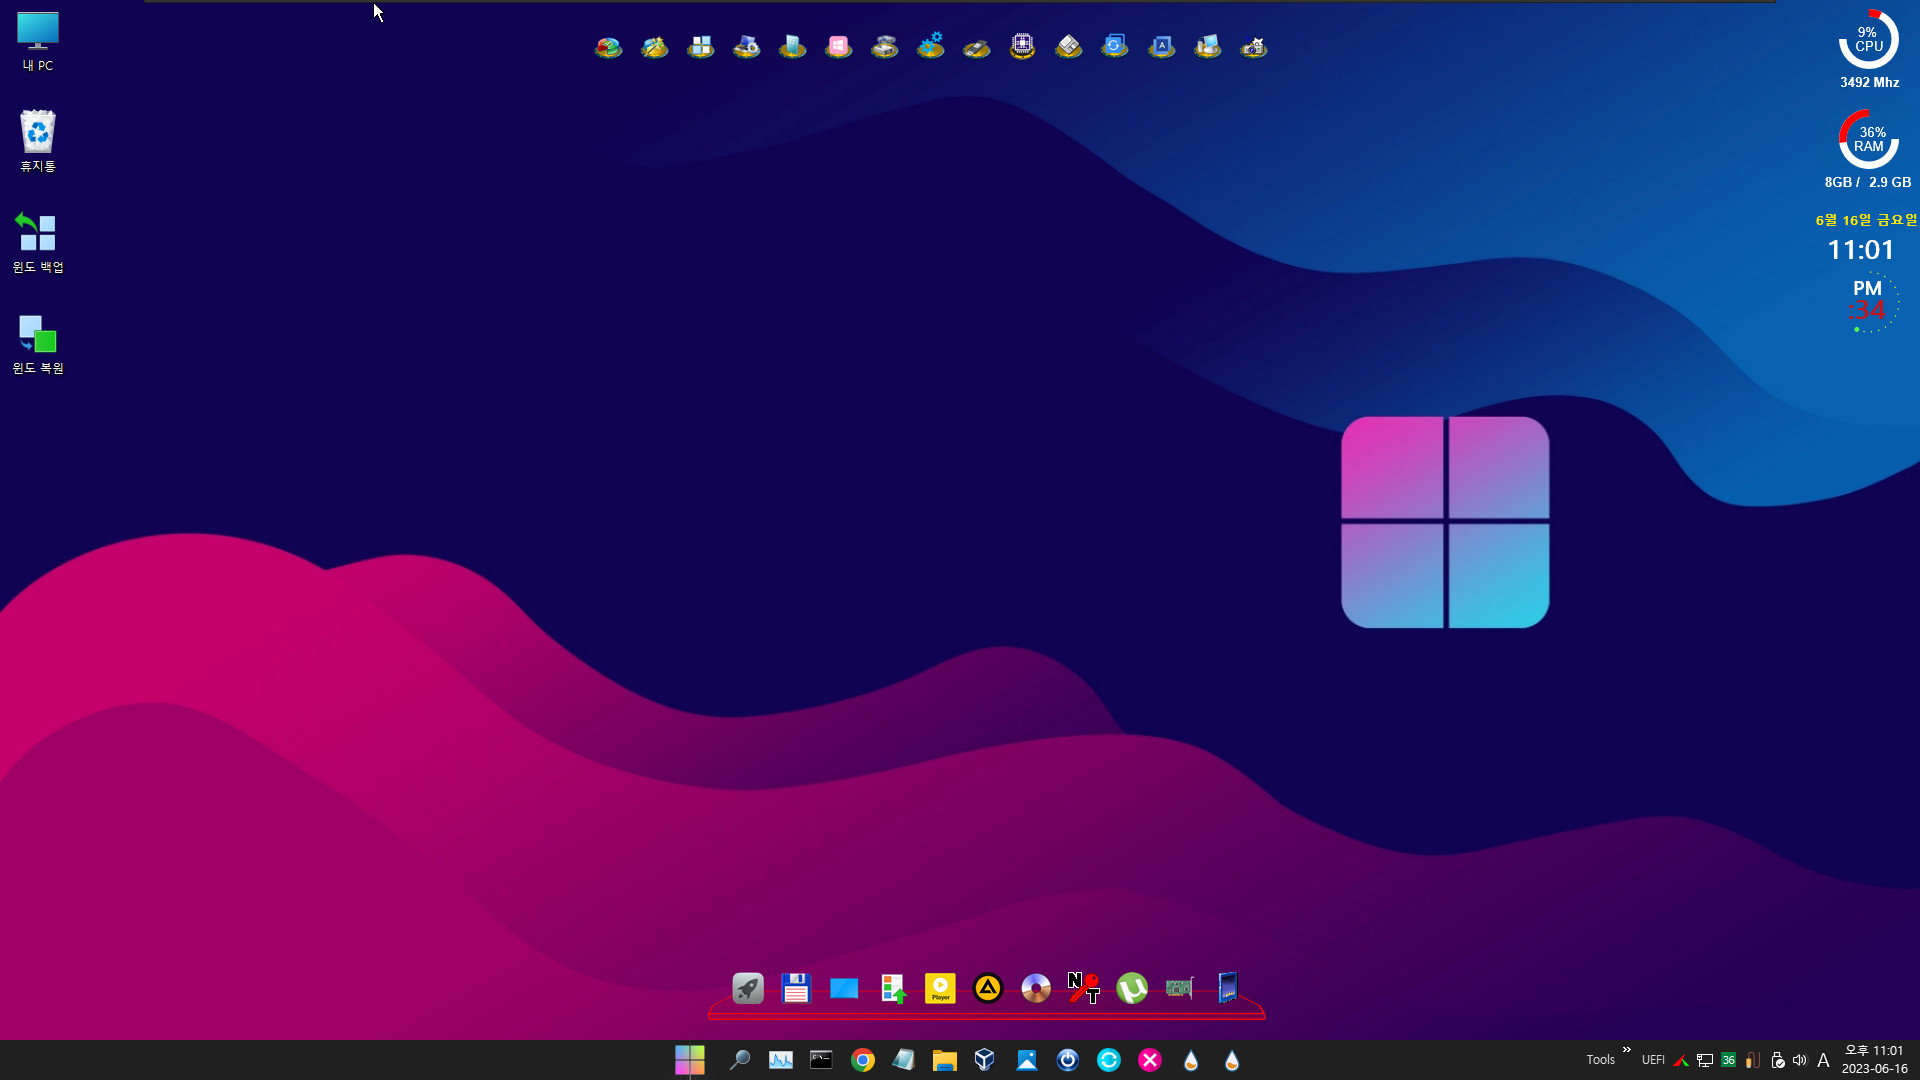Open the 내 PC desktop icon

[38, 42]
